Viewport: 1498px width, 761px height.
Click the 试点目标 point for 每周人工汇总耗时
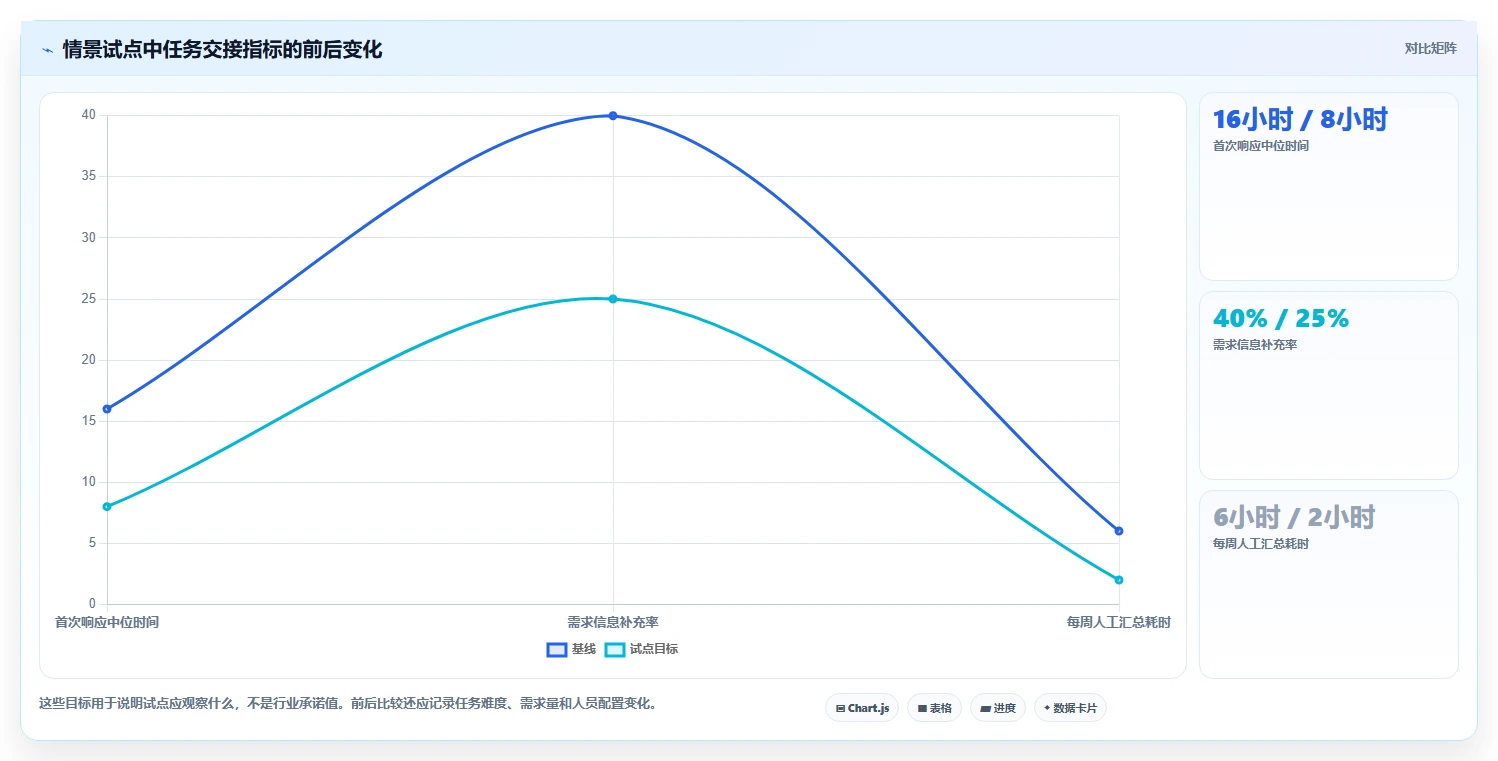1119,580
